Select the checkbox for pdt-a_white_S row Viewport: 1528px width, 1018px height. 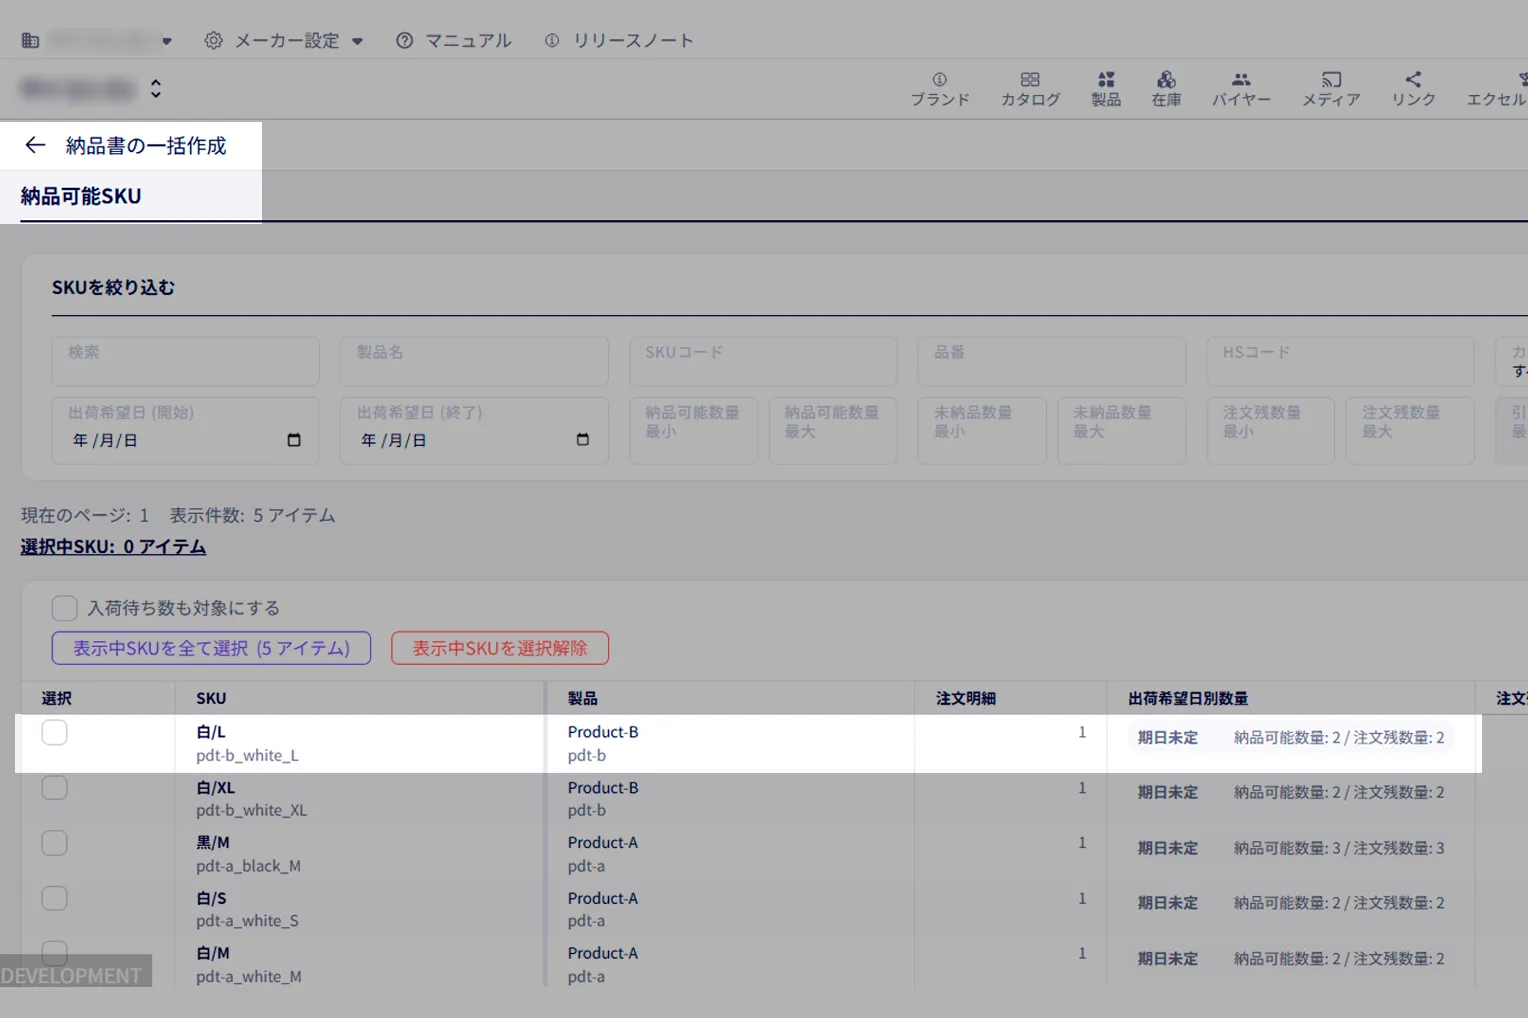[x=55, y=898]
